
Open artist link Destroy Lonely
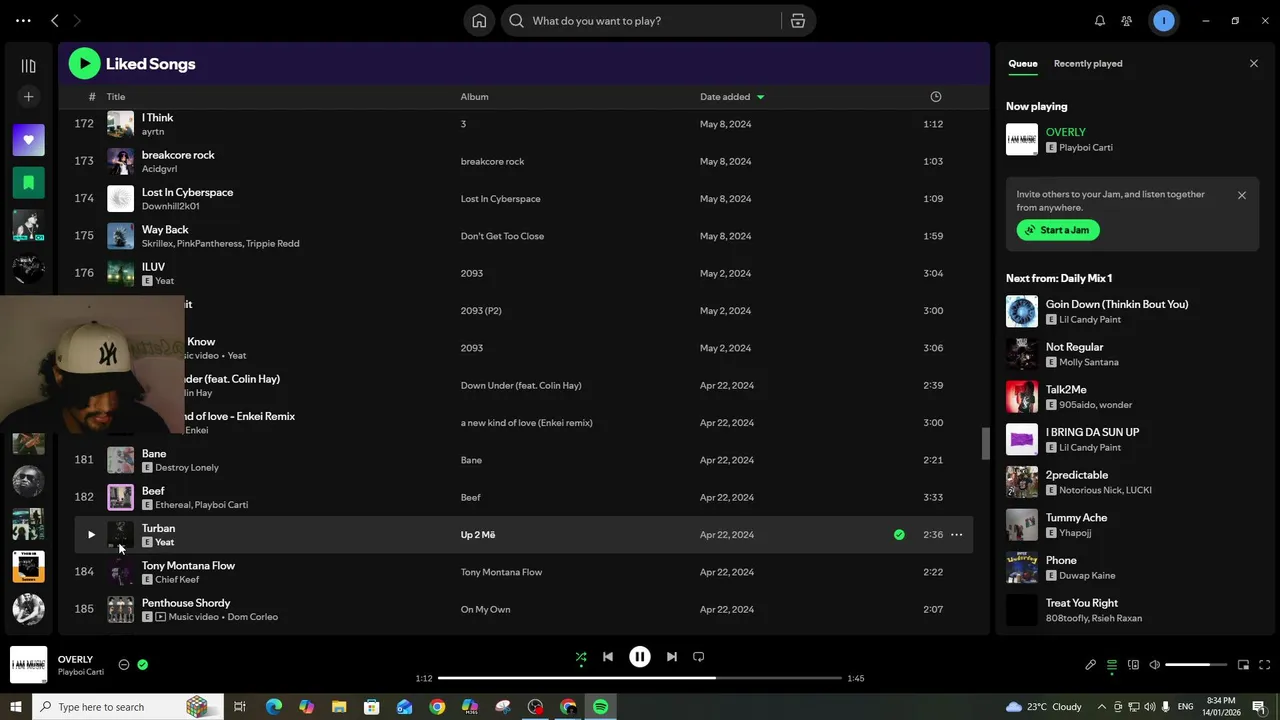[x=187, y=468]
